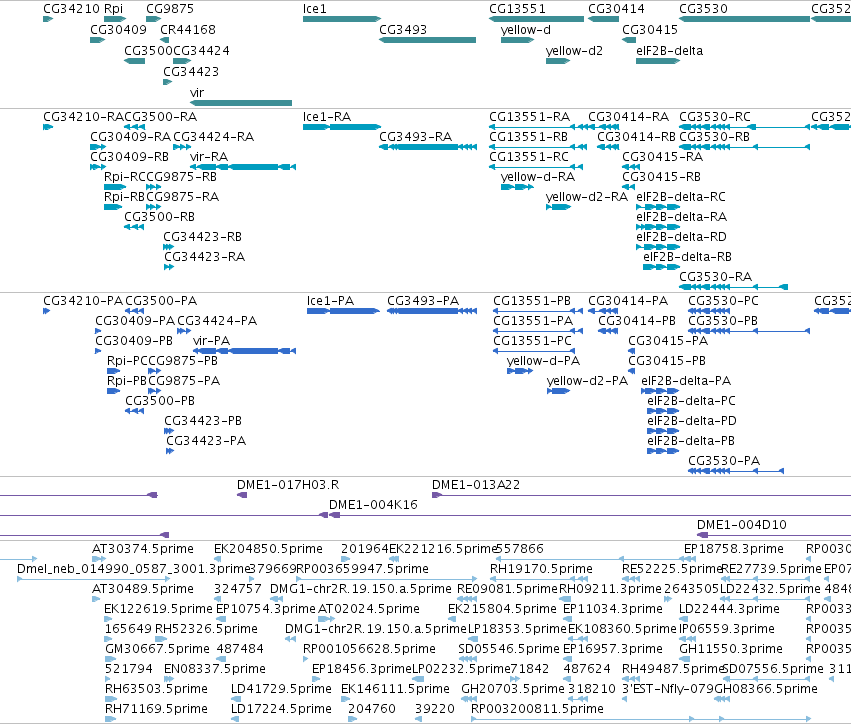This screenshot has width=851, height=724.
Task: Select the CG34424 gene label
Action: click(201, 51)
